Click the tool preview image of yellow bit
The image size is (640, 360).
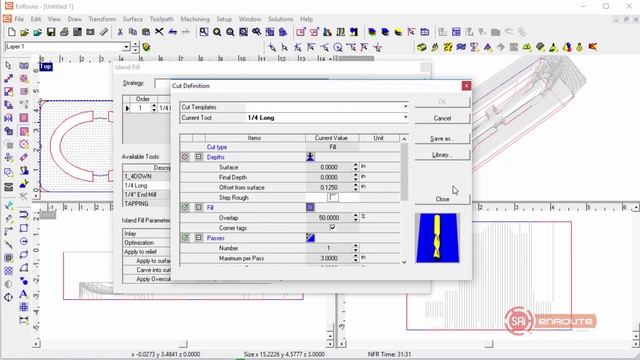click(437, 238)
